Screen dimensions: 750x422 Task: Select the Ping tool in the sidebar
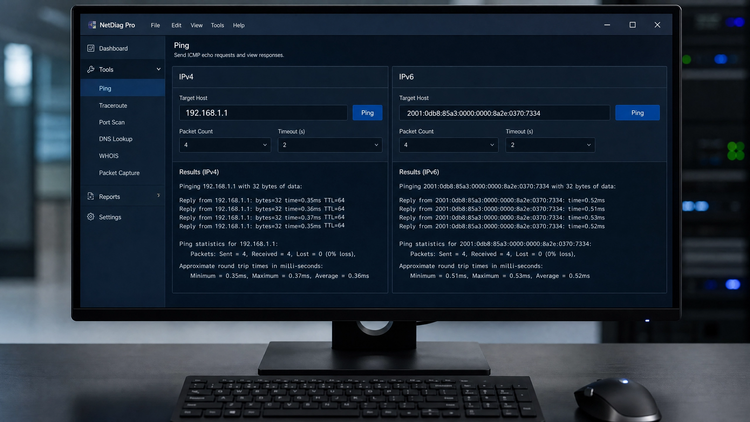pos(123,89)
